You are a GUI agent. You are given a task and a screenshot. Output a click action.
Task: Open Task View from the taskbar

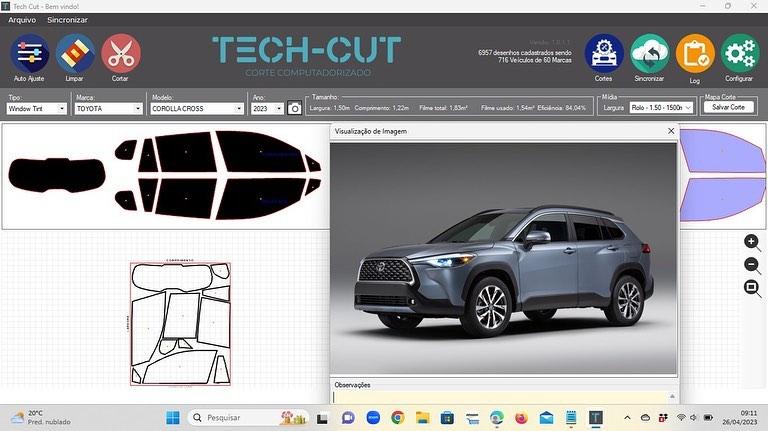click(322, 418)
